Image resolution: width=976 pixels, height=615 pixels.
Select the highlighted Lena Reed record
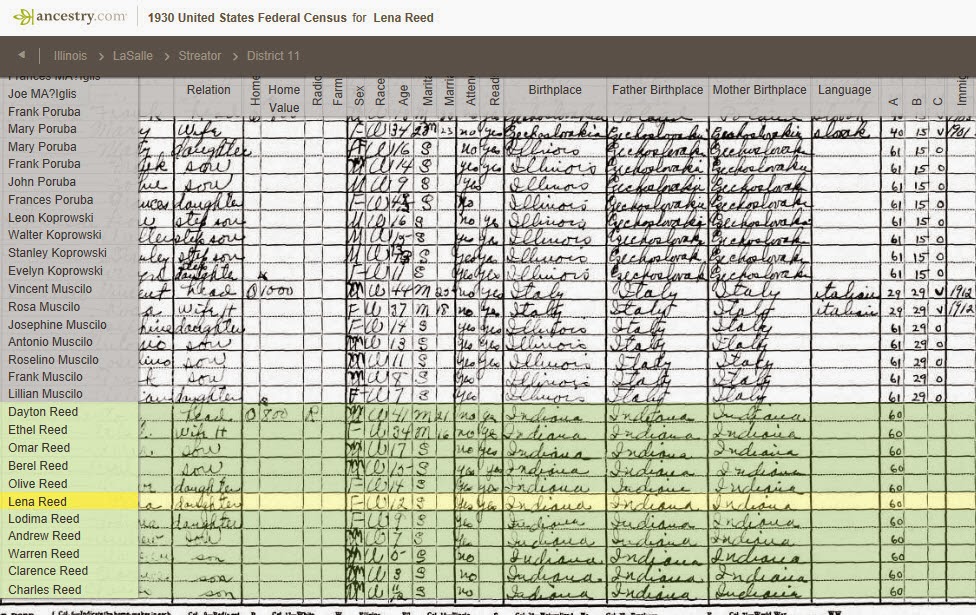[x=38, y=501]
